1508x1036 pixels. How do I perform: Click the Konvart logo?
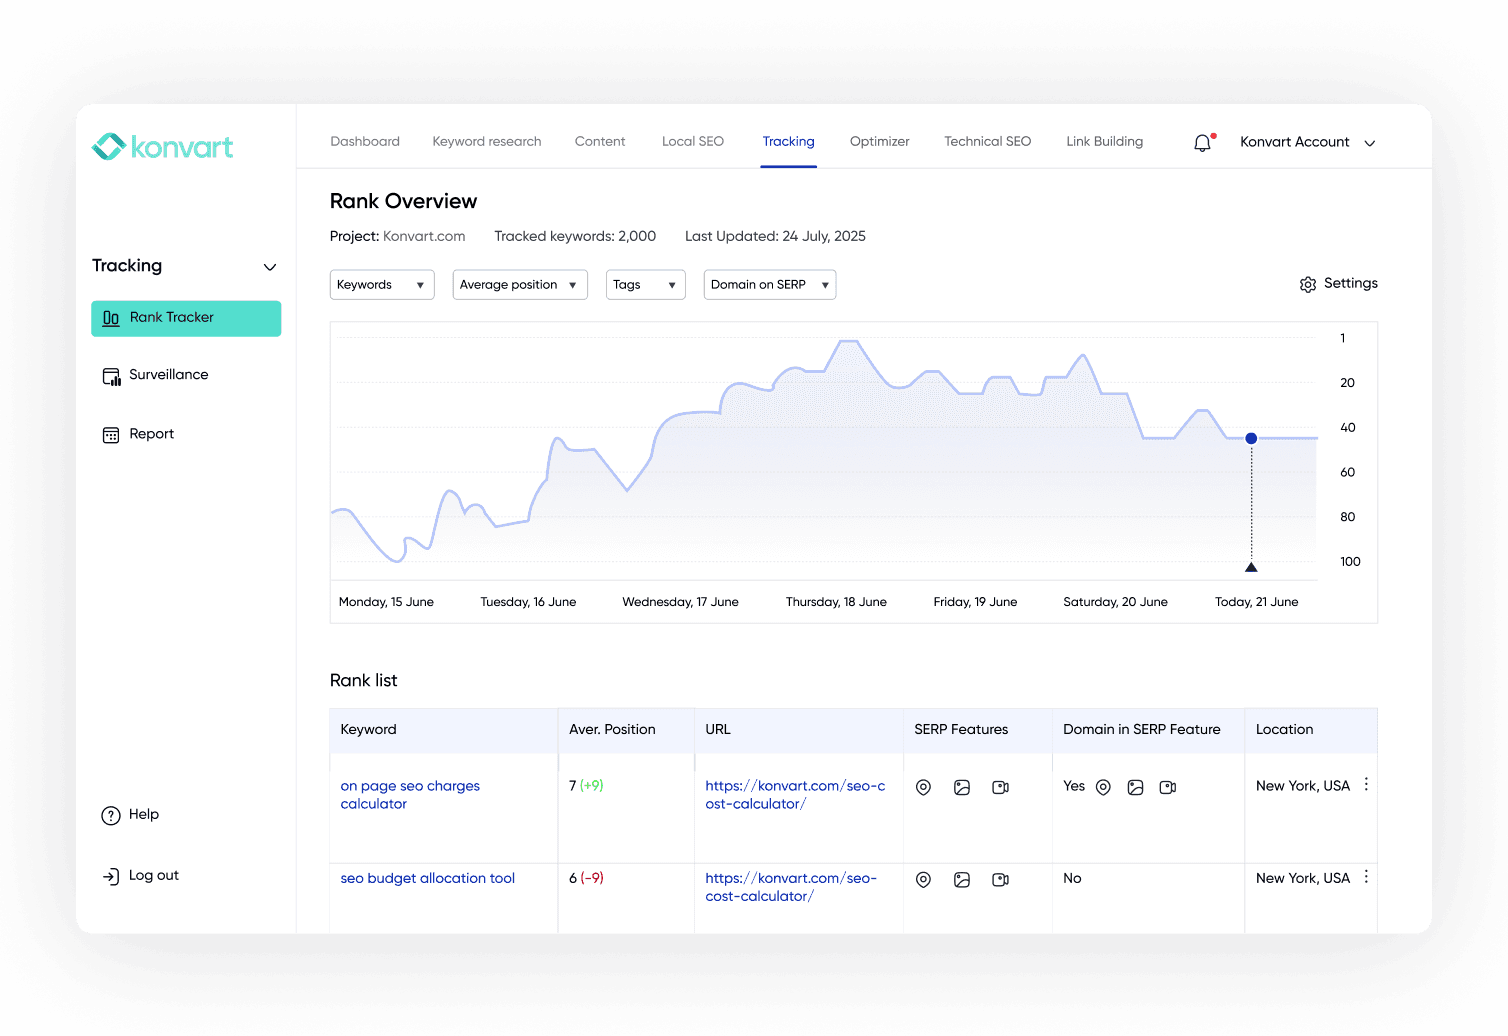click(x=163, y=147)
